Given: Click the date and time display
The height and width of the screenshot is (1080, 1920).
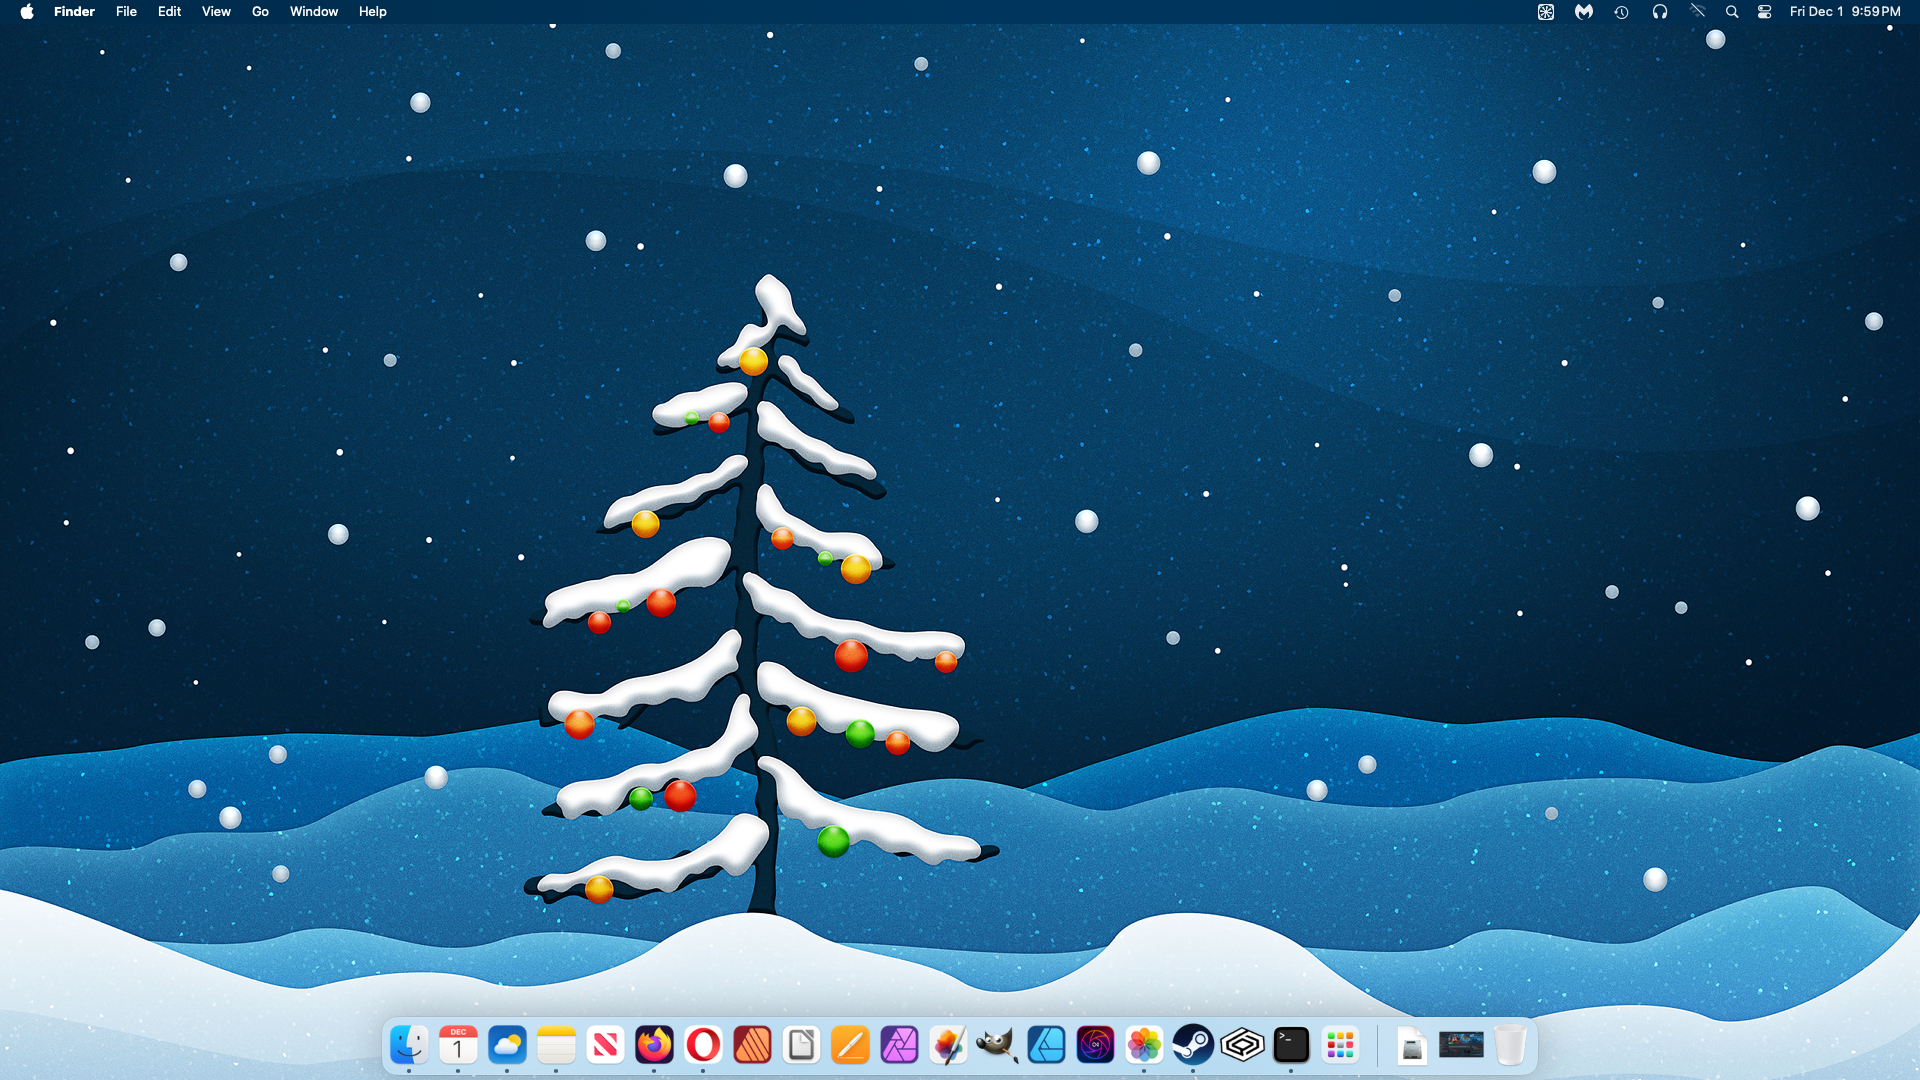Looking at the screenshot, I should click(x=1845, y=12).
